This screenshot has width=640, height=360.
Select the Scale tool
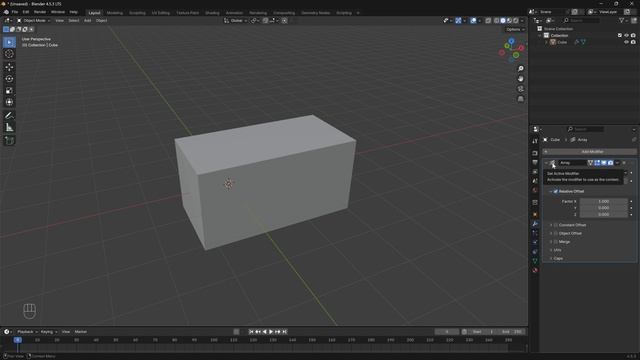coord(9,91)
